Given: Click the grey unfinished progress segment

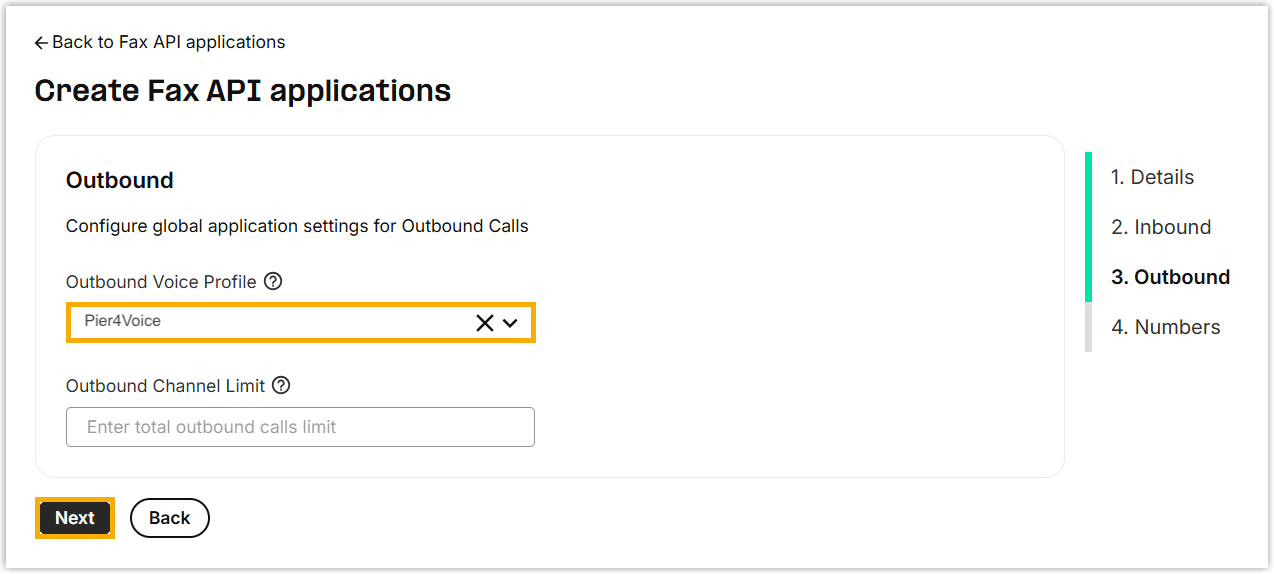Looking at the screenshot, I should pos(1088,327).
